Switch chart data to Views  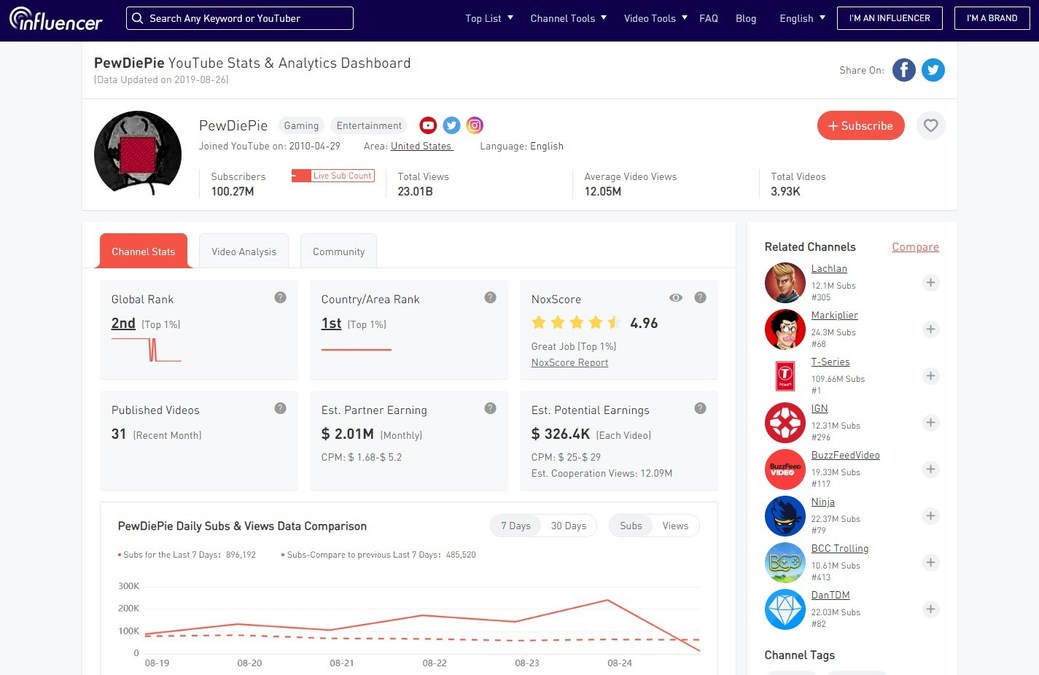tap(675, 526)
